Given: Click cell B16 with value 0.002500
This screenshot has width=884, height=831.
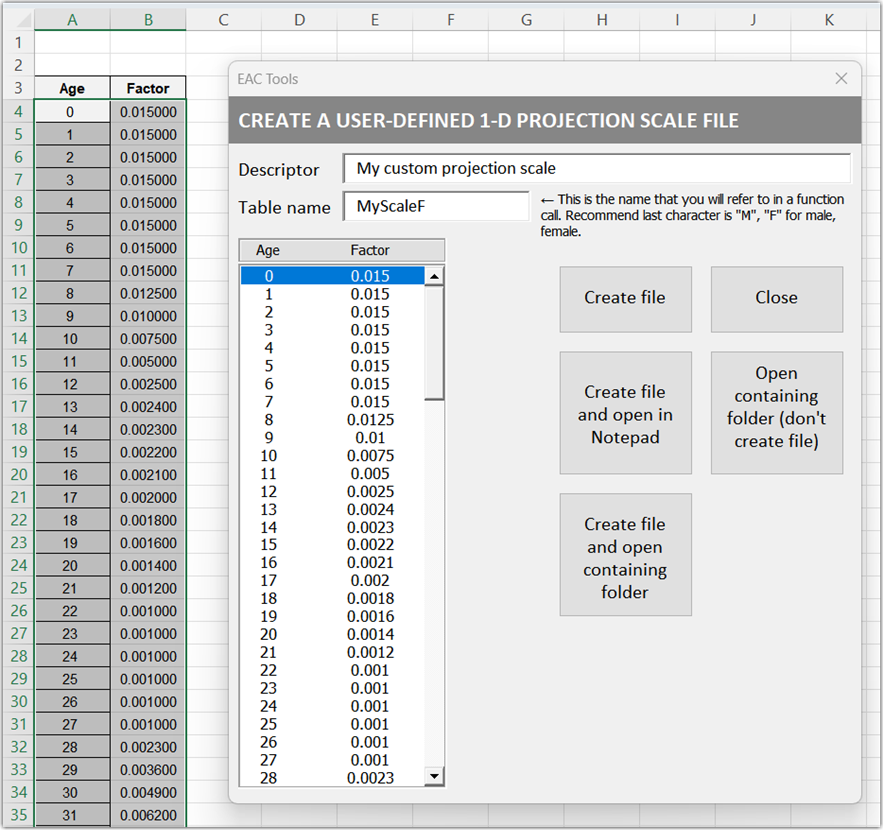Looking at the screenshot, I should pyautogui.click(x=148, y=384).
